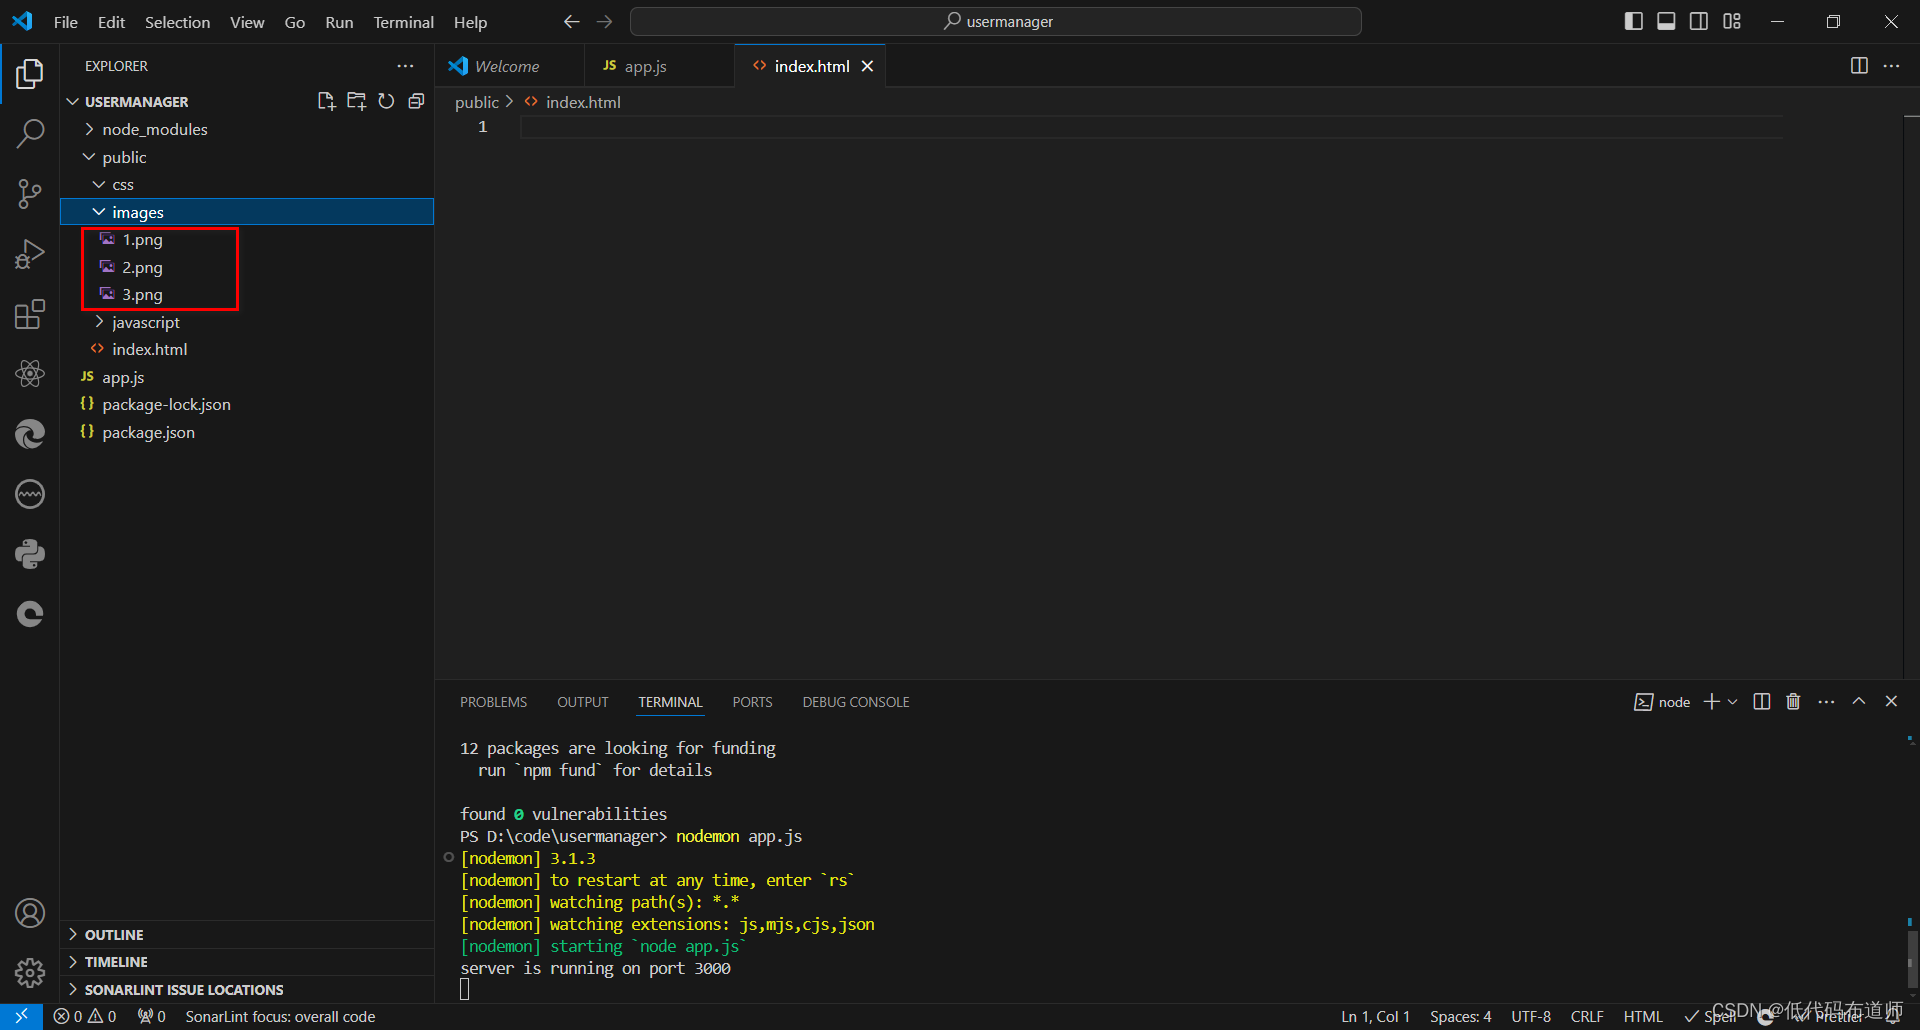
Task: Open the Explorer view in activity bar
Action: [30, 73]
